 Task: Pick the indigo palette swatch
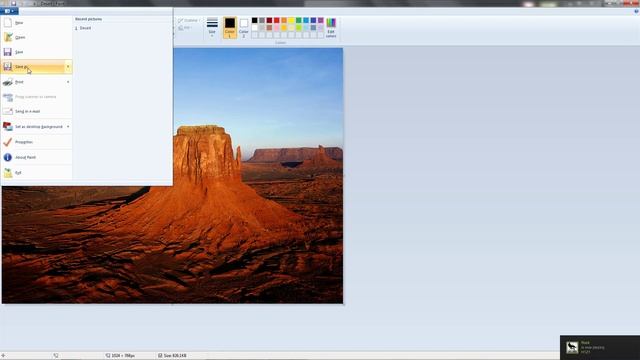[313, 20]
